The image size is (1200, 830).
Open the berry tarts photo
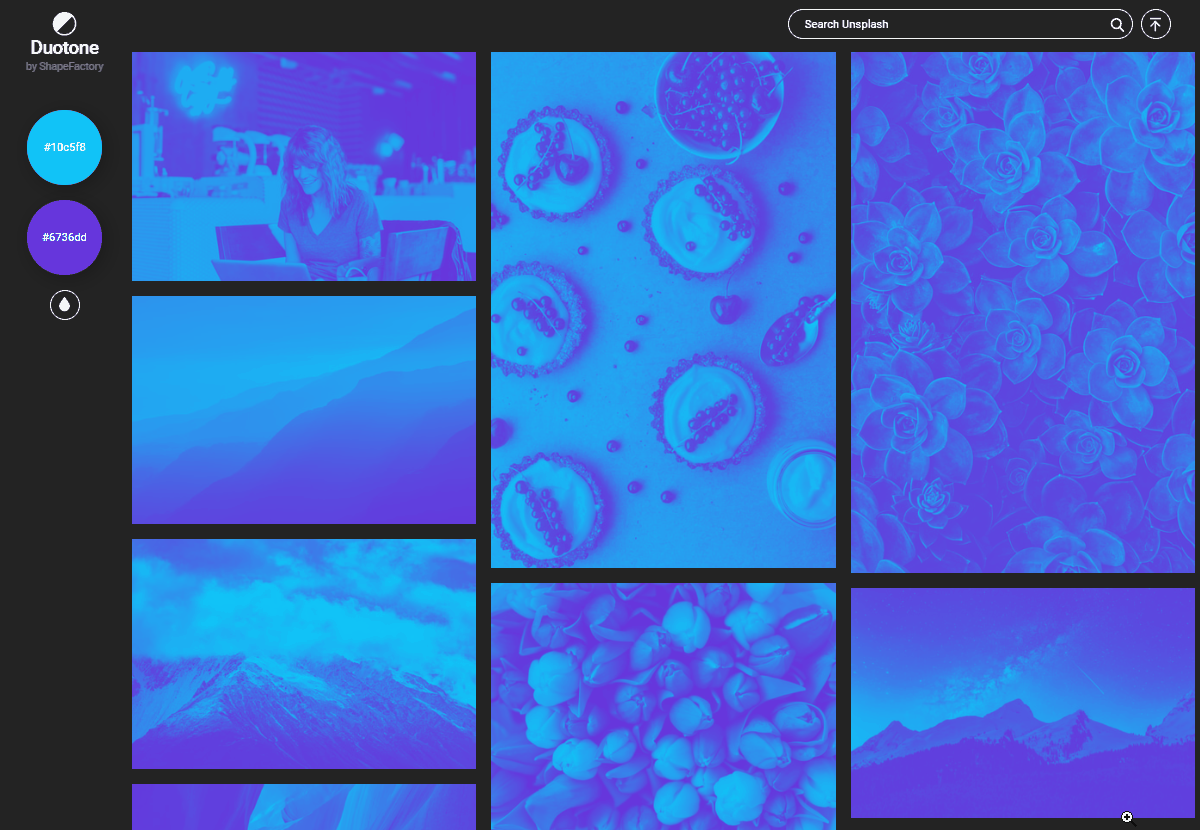point(663,310)
